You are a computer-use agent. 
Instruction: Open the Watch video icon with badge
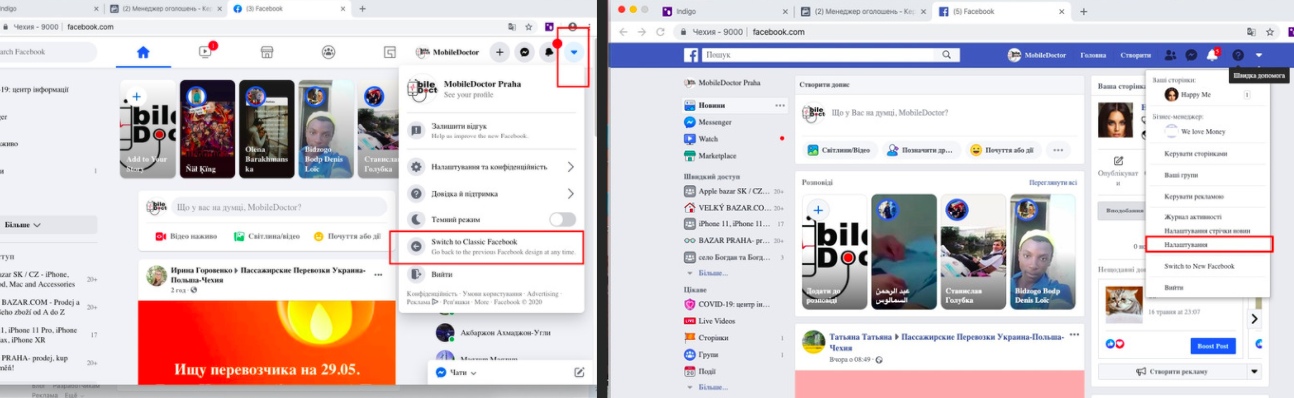[x=205, y=52]
